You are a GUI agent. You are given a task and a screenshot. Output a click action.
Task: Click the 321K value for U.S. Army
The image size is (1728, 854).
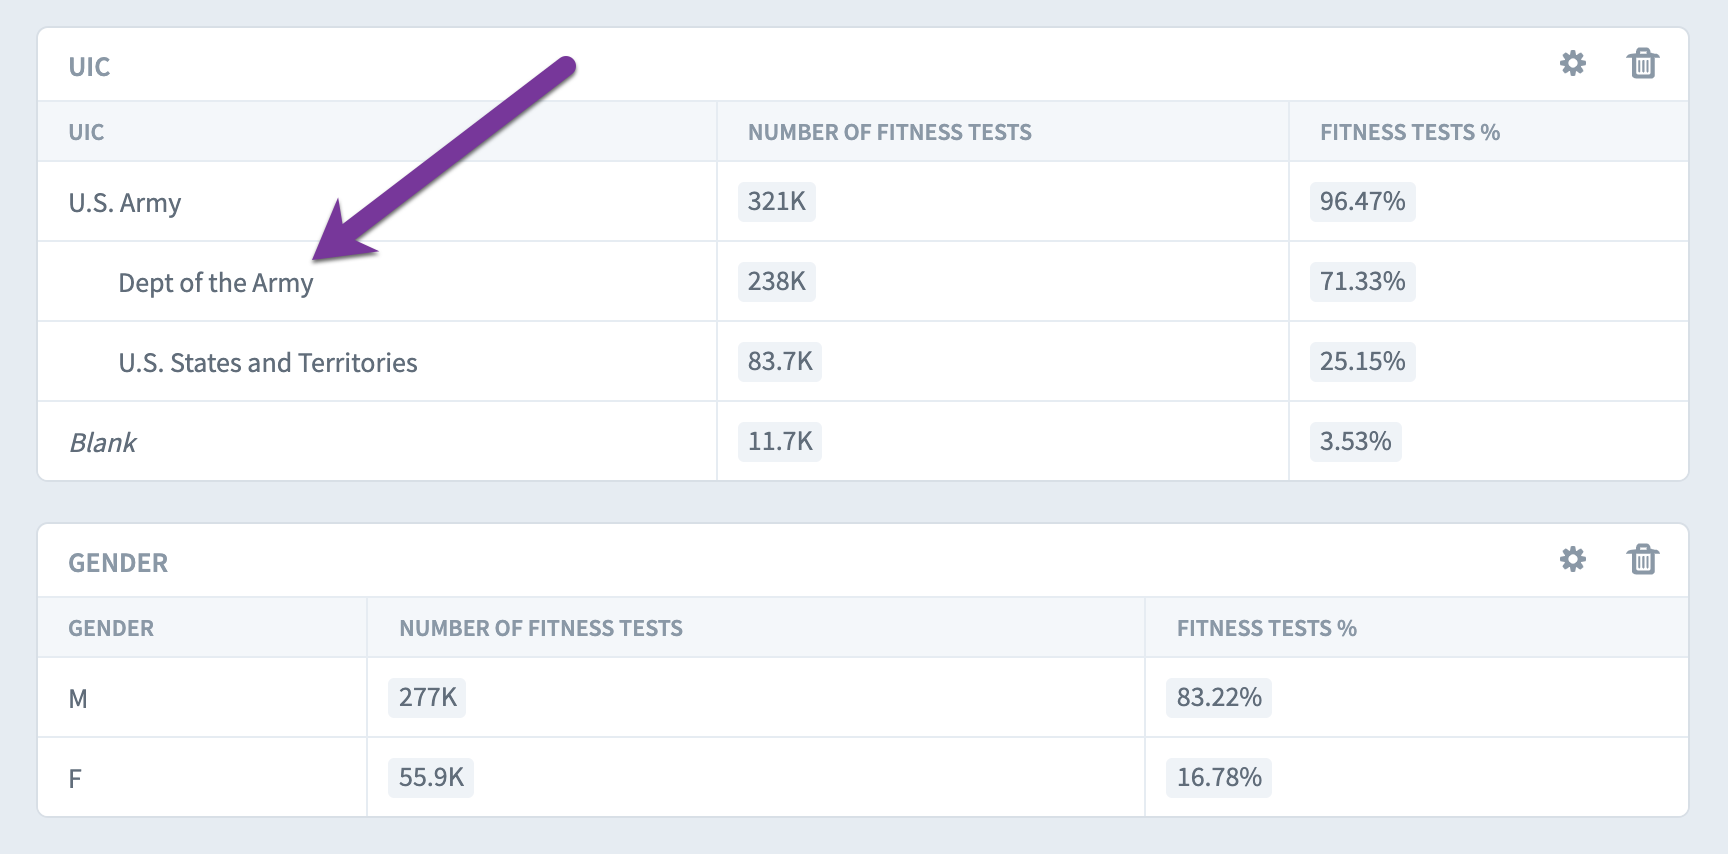(777, 201)
